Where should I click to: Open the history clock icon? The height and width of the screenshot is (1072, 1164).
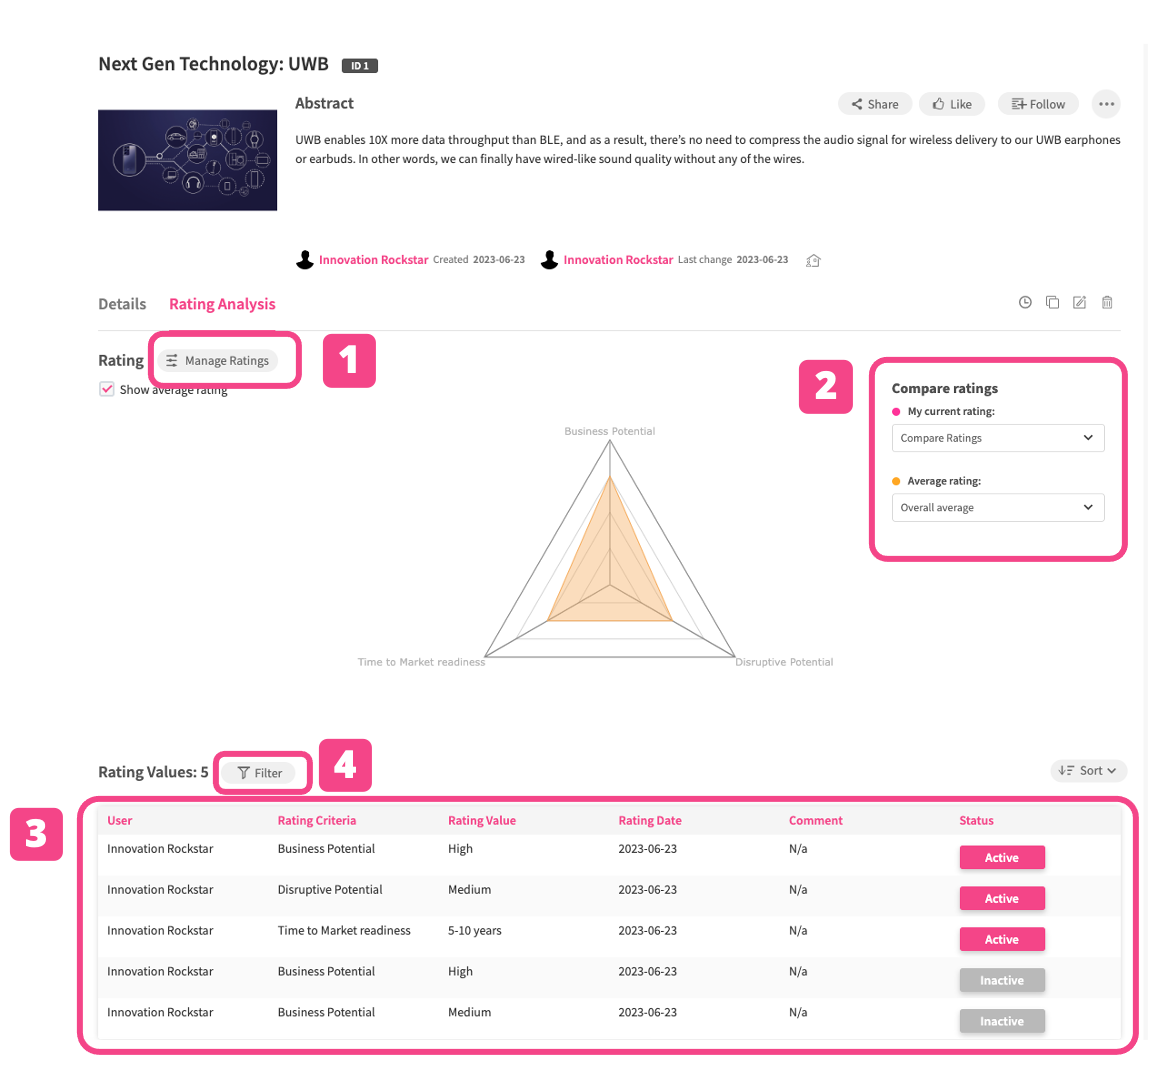1025,303
